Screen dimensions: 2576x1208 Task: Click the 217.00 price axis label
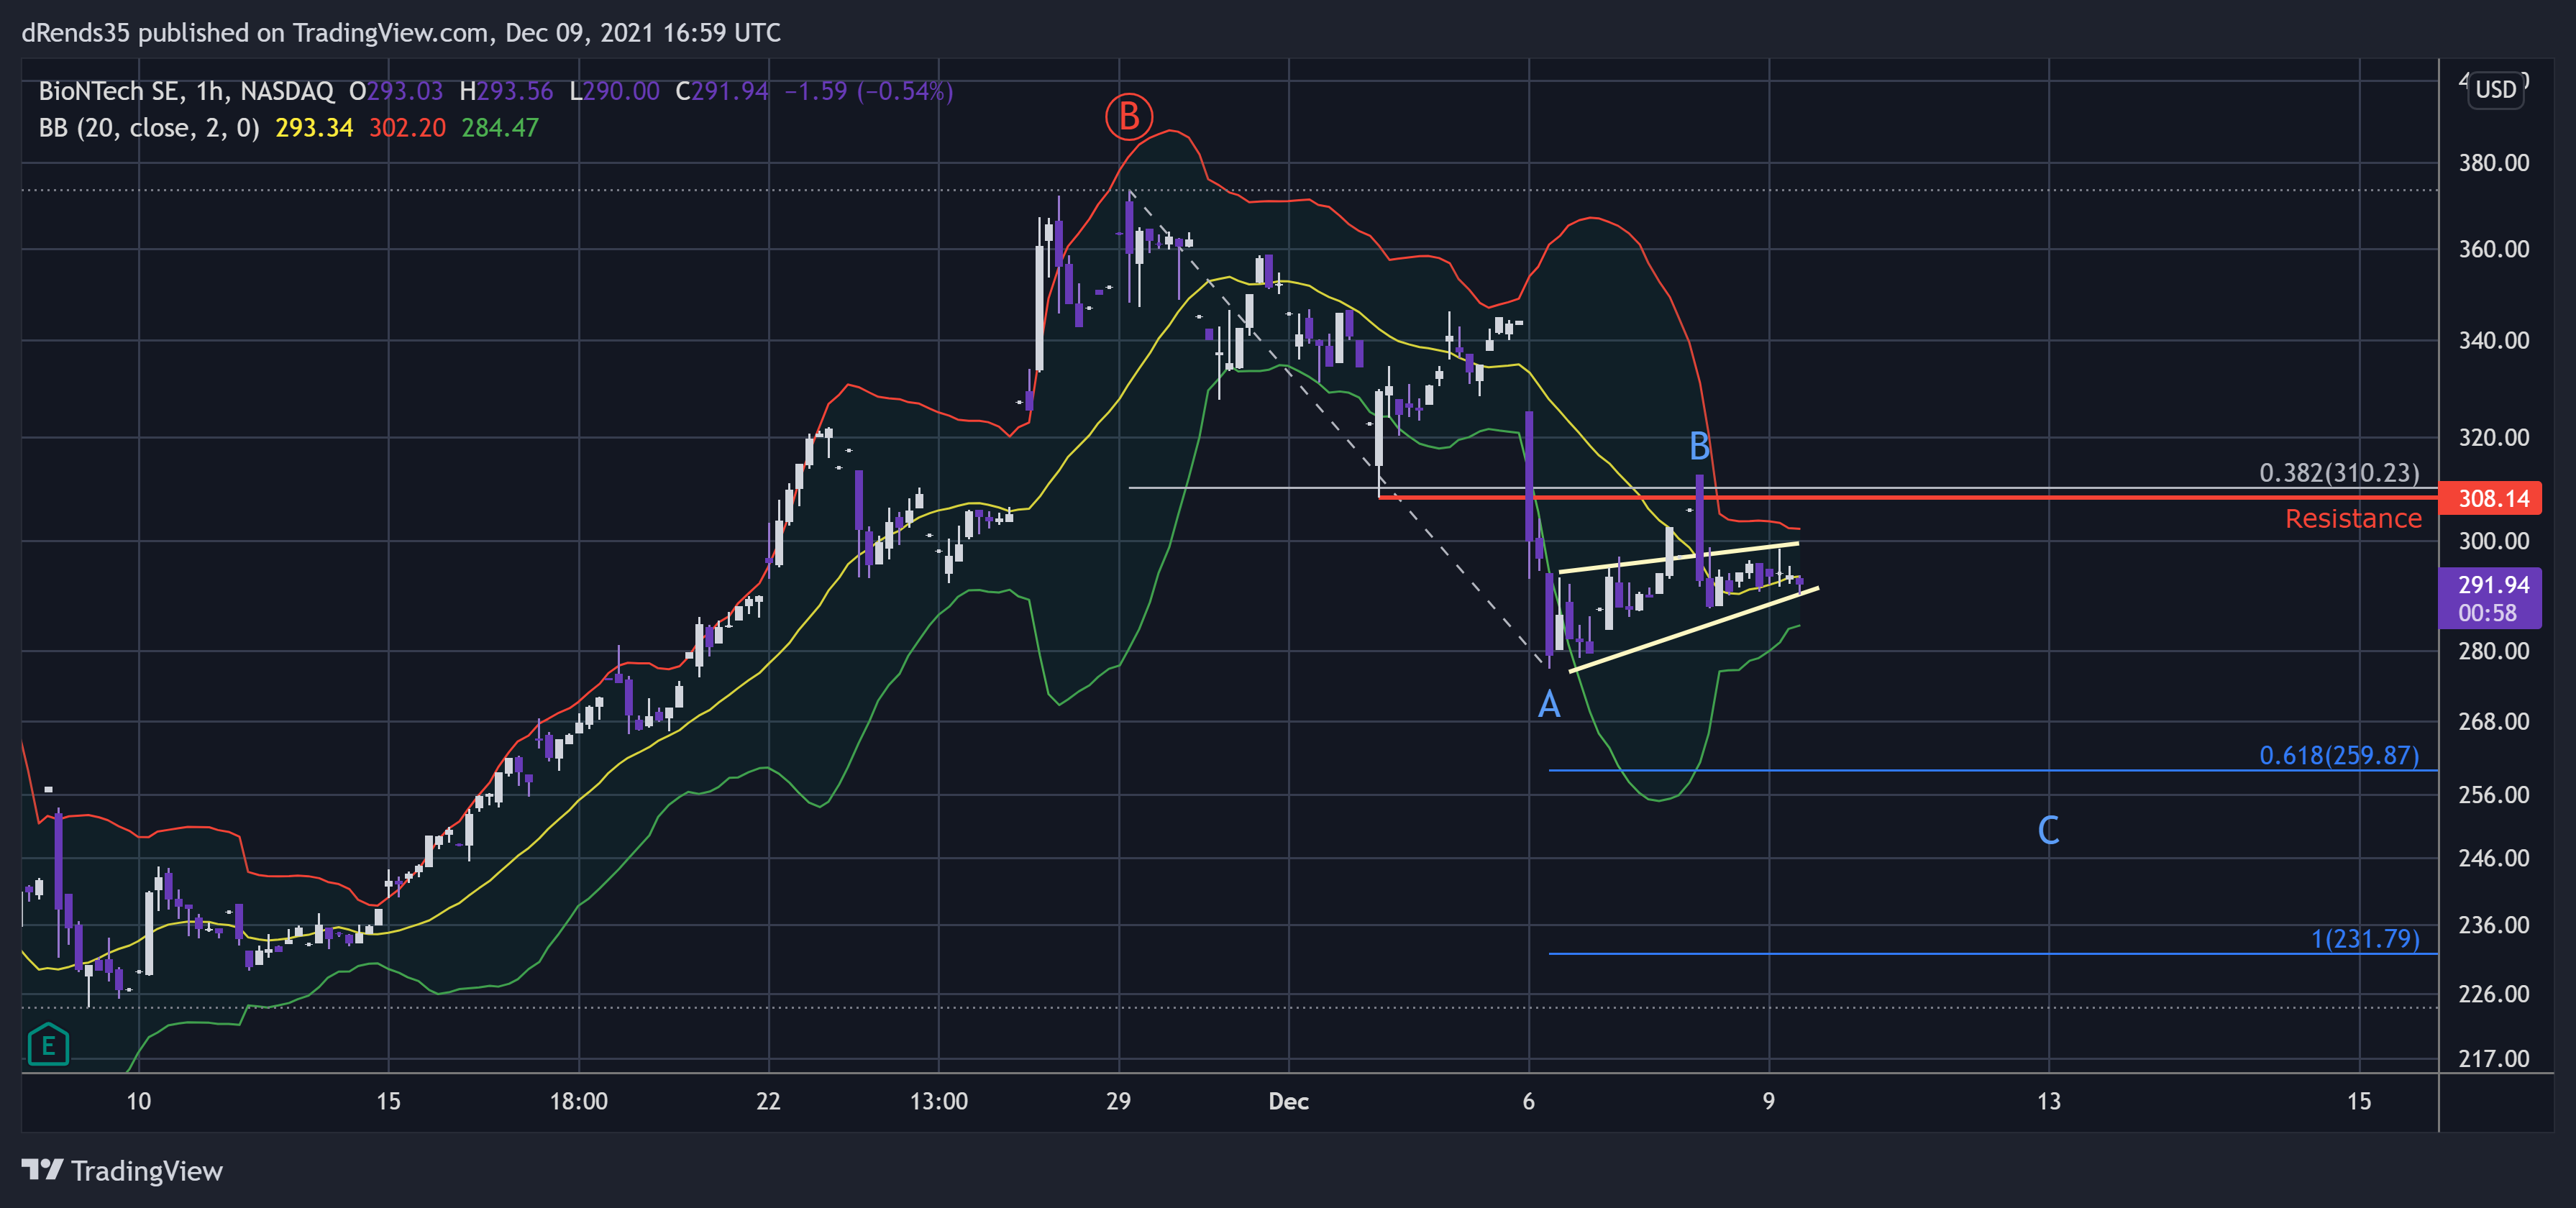[x=2493, y=1058]
